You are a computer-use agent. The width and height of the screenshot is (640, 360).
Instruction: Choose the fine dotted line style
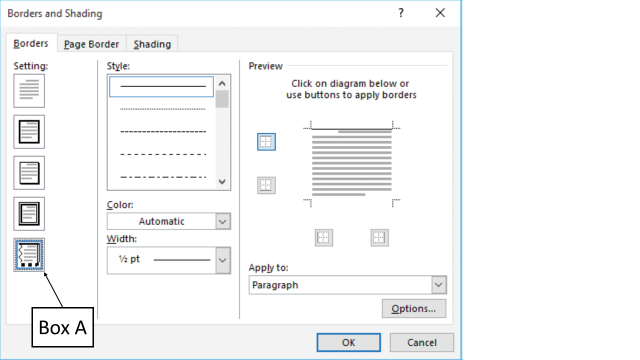coord(162,109)
